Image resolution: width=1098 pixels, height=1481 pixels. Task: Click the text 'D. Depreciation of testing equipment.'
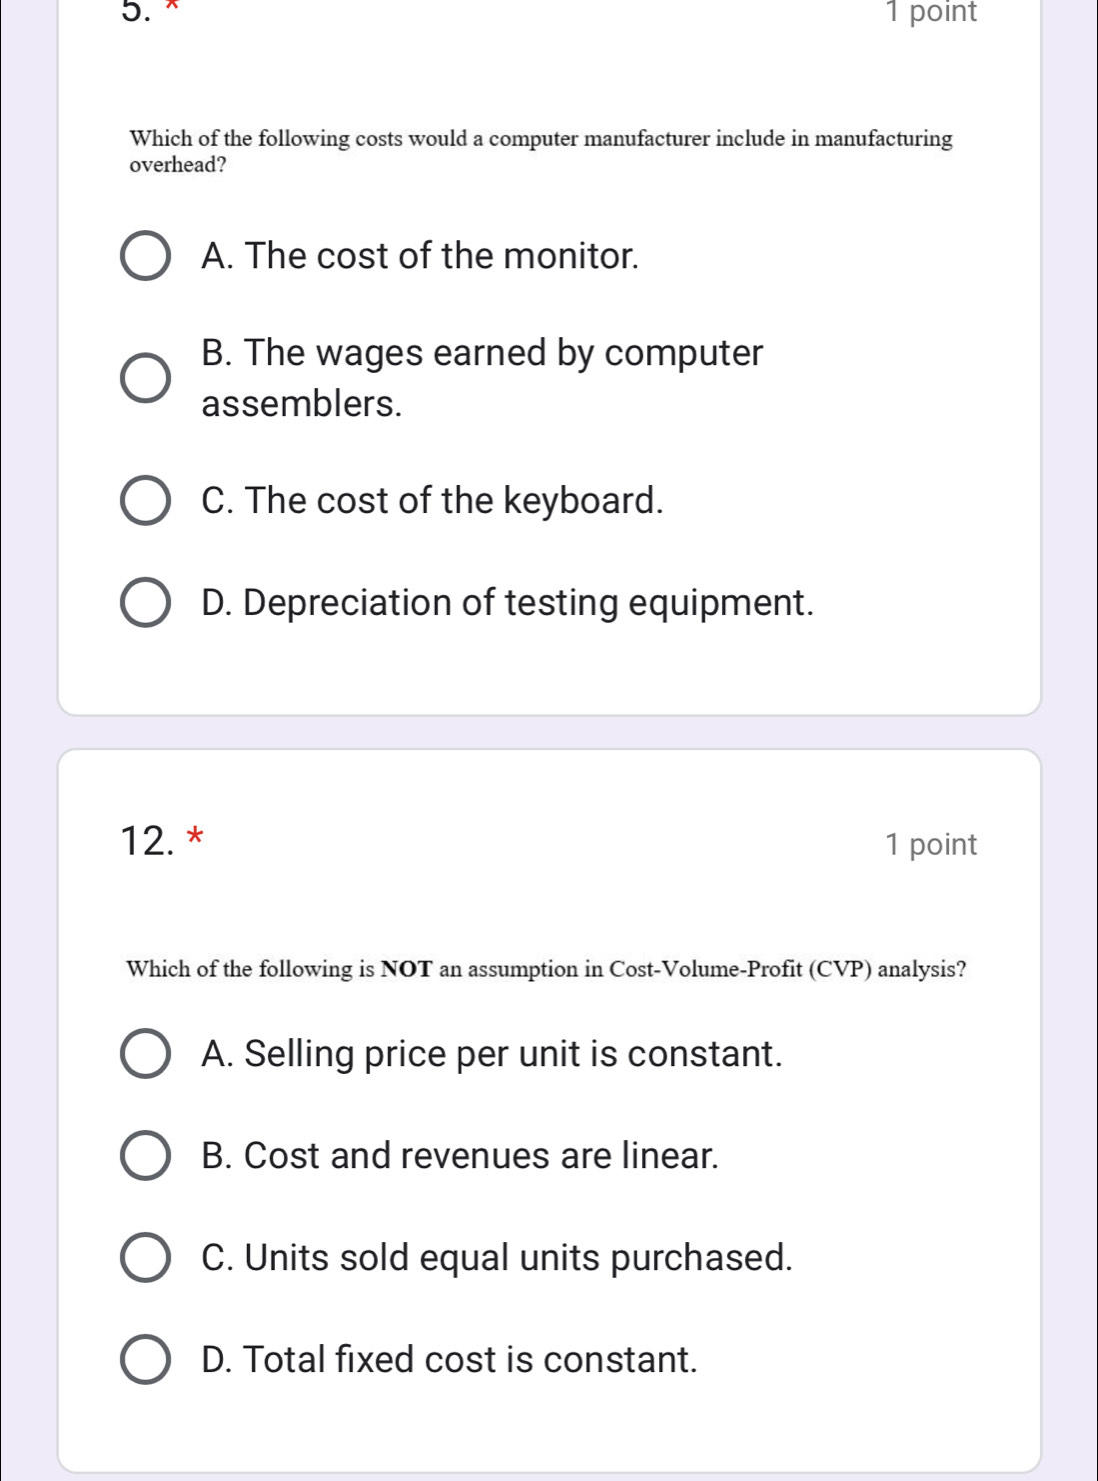[x=507, y=603]
